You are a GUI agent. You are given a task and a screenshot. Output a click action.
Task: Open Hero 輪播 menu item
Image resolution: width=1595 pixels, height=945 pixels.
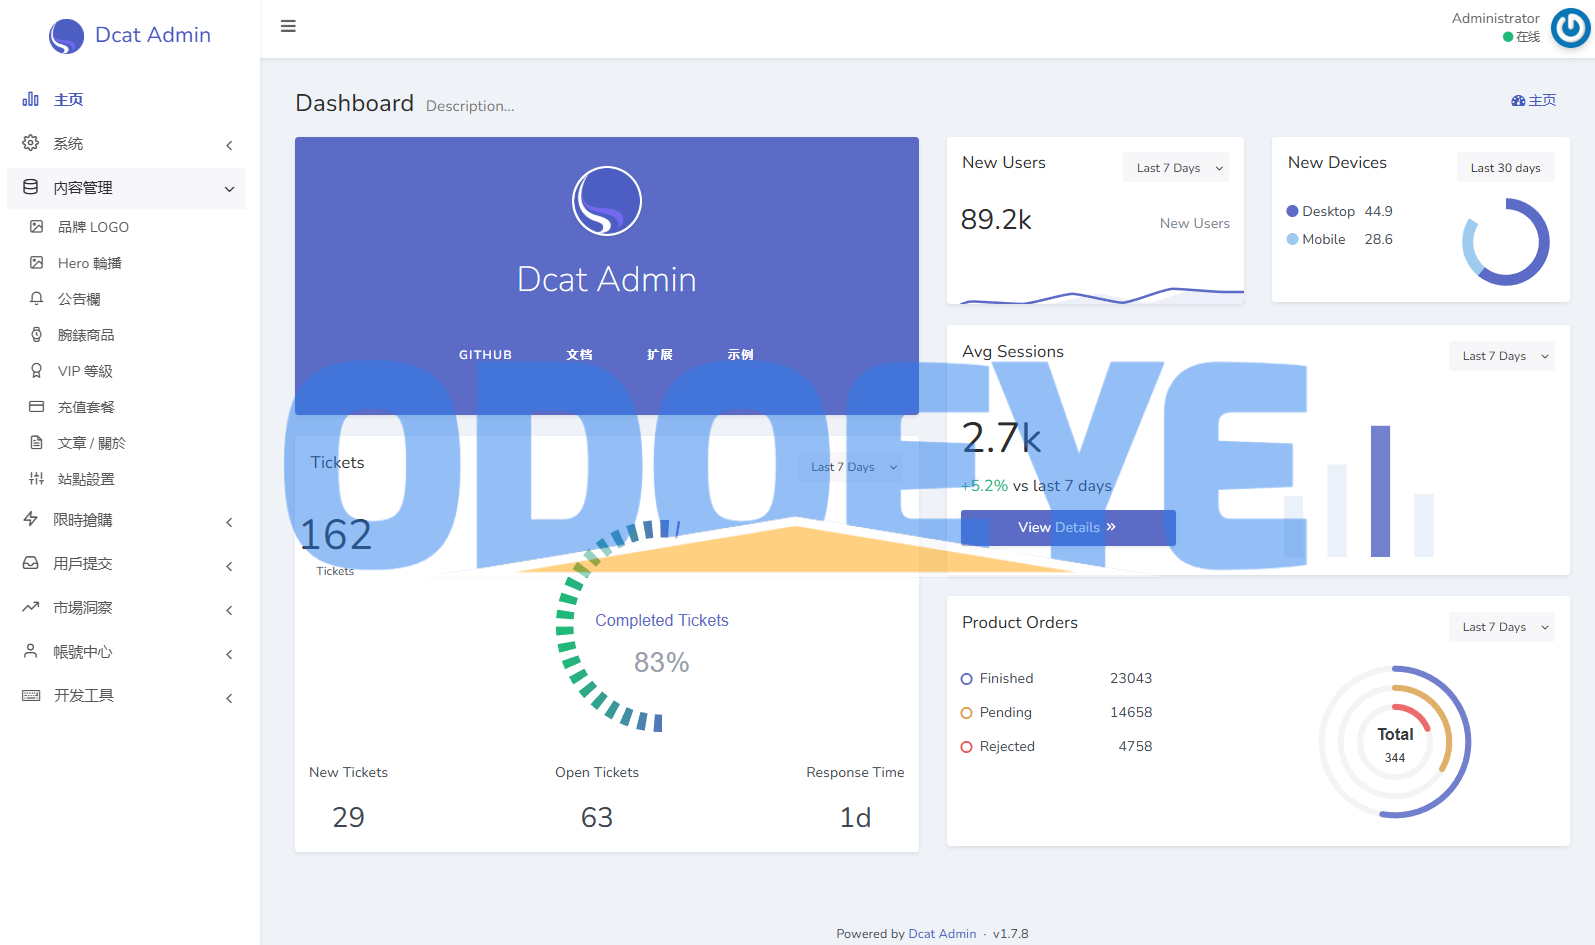pyautogui.click(x=126, y=263)
